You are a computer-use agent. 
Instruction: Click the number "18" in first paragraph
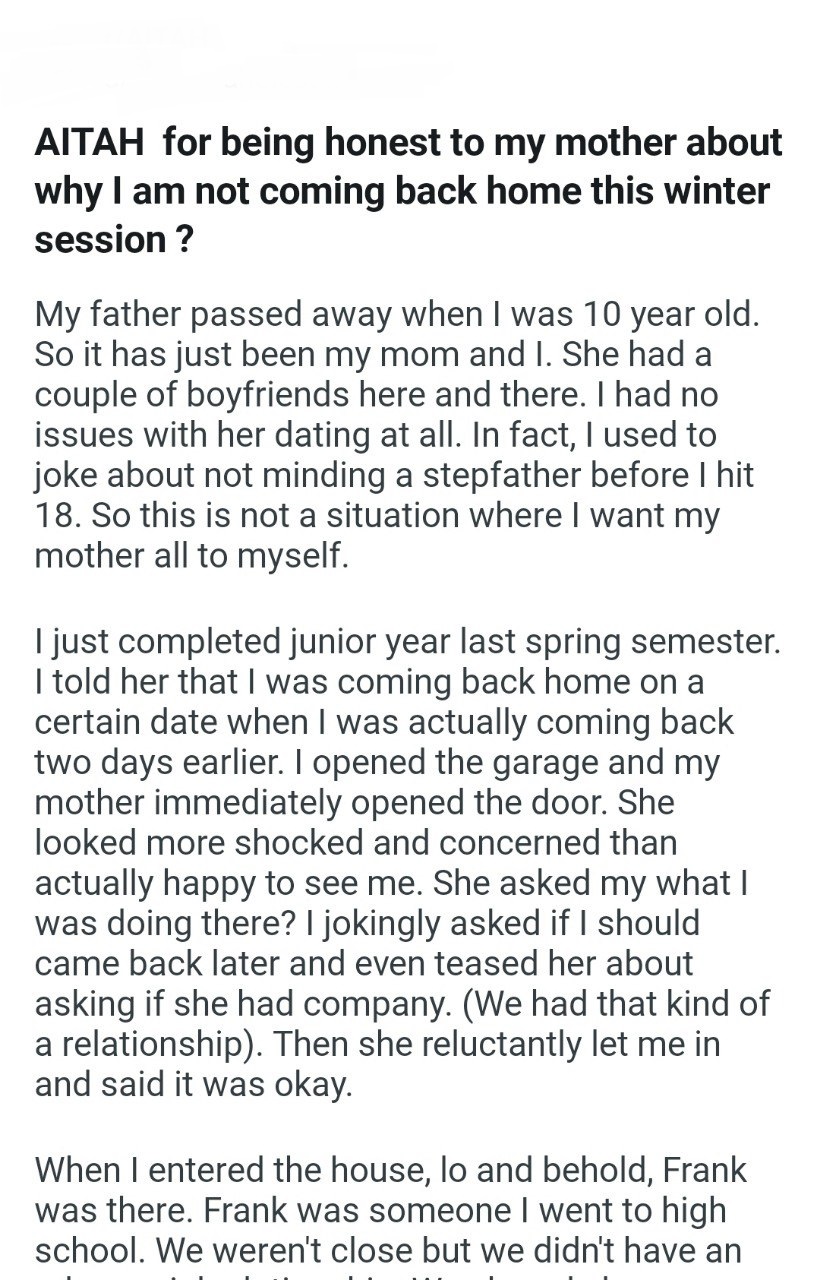[x=55, y=516]
